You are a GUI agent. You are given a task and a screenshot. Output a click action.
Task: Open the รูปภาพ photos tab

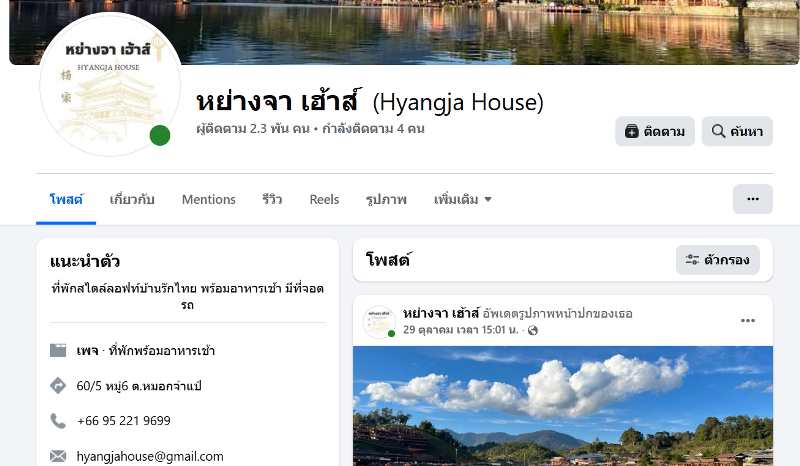click(x=386, y=199)
